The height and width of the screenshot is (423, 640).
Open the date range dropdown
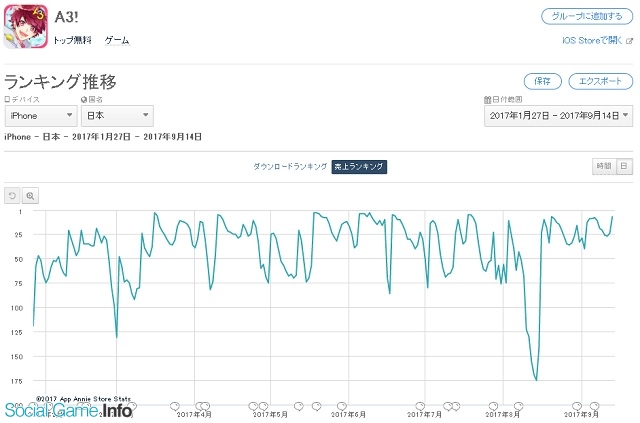pos(558,116)
